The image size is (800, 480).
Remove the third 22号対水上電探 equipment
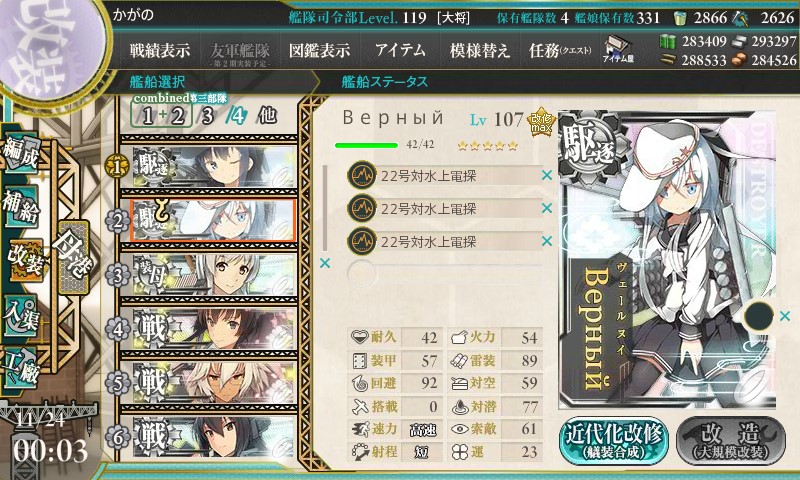tap(546, 241)
